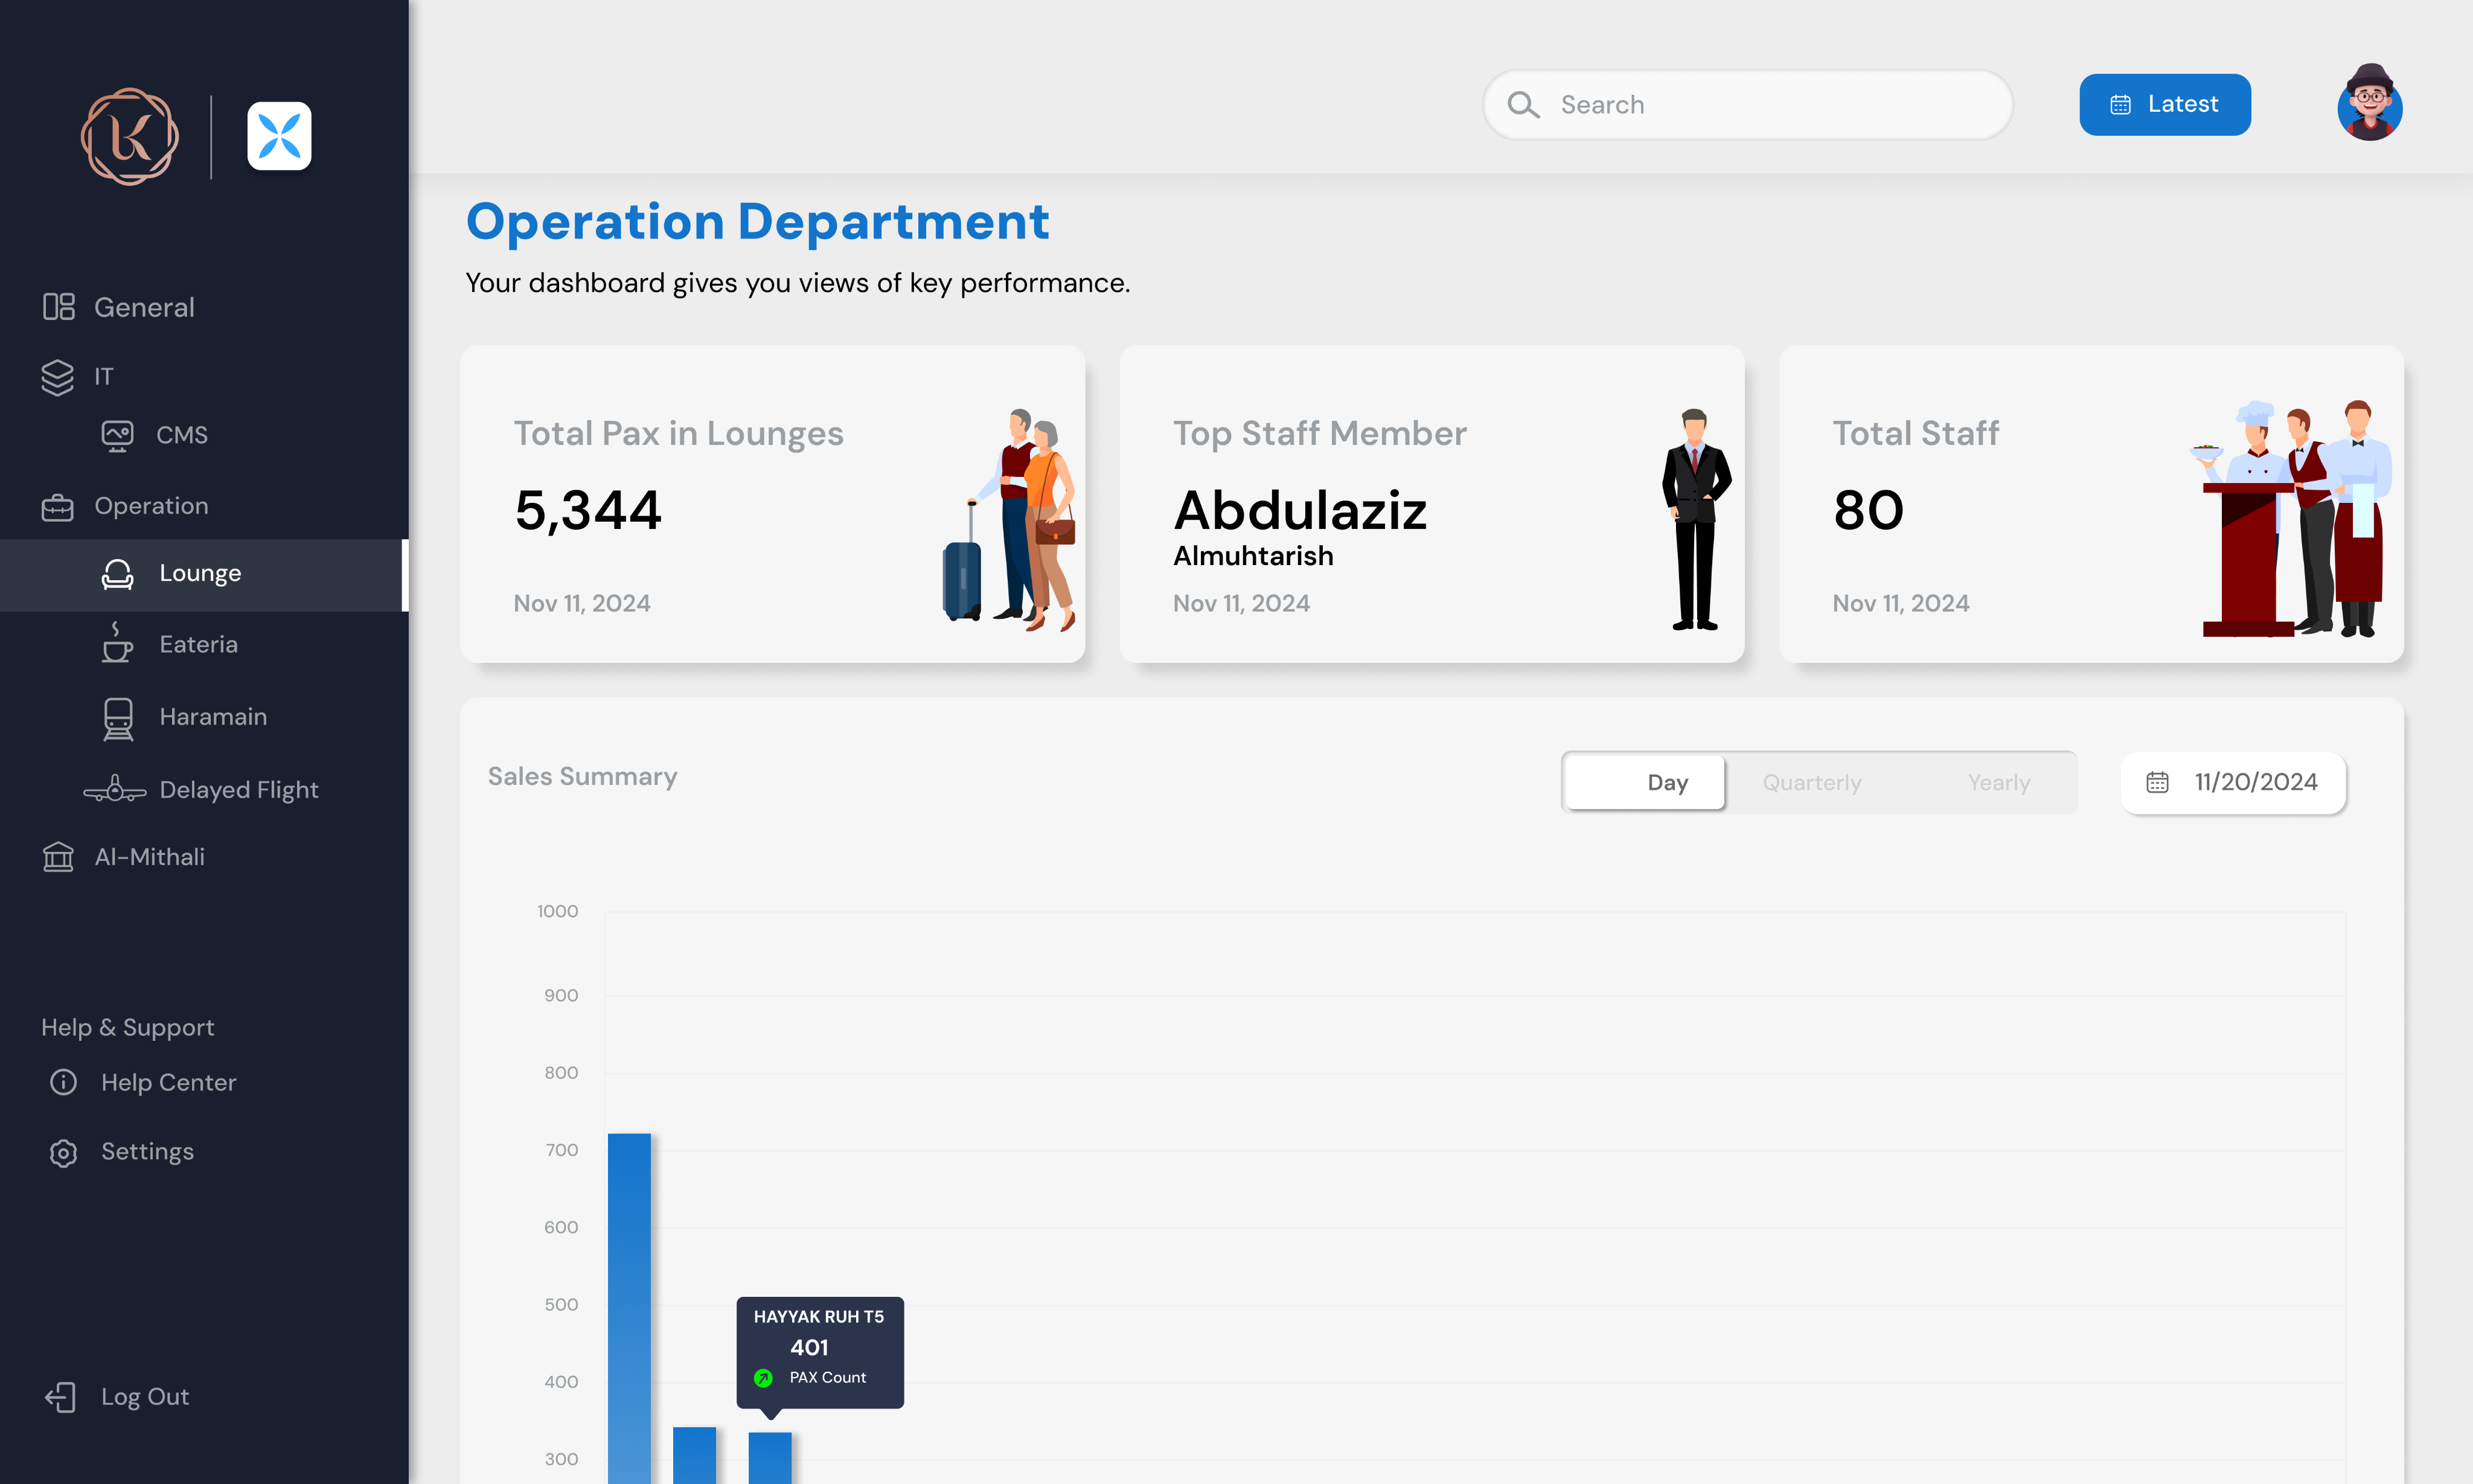This screenshot has width=2473, height=1484.
Task: Click the airplane icon for Delayed Flight
Action: [x=115, y=790]
